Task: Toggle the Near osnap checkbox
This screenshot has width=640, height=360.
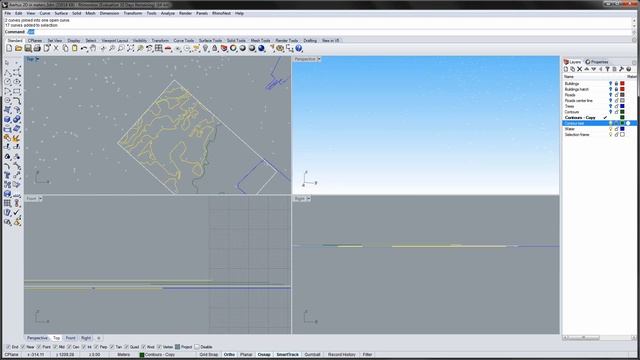Action: point(23,347)
